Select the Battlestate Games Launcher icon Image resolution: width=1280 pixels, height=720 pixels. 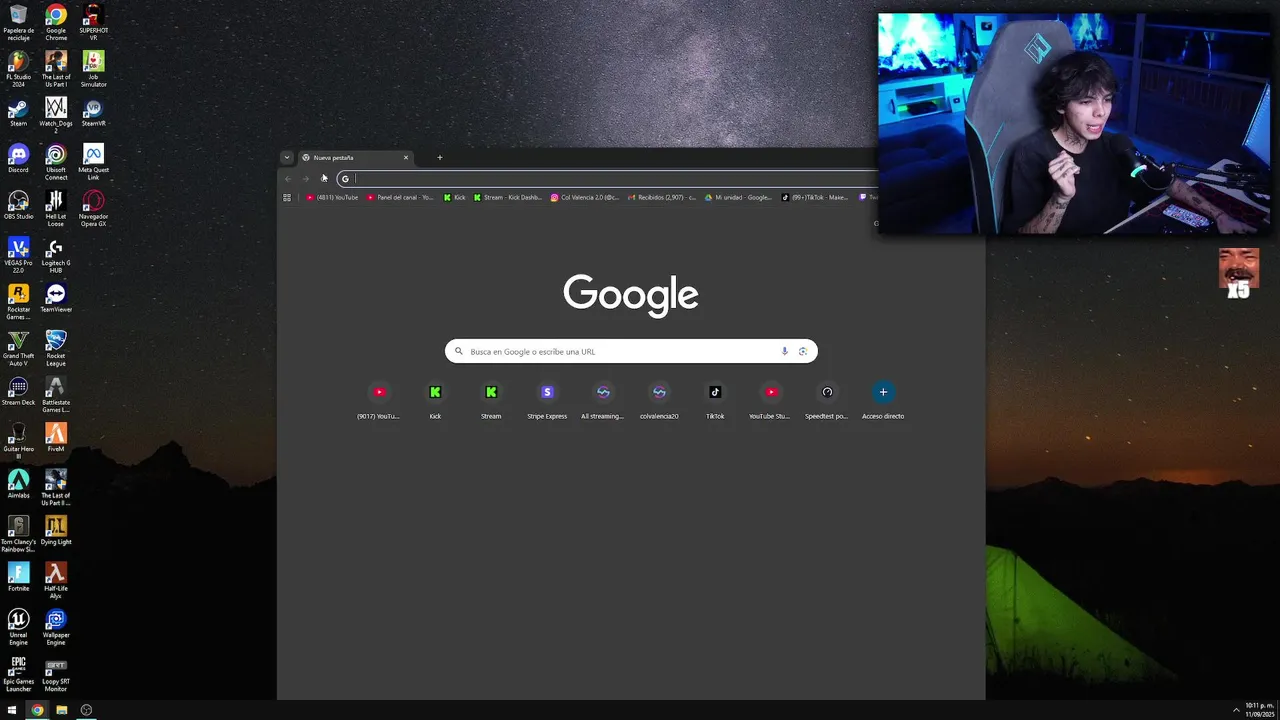[x=56, y=394]
